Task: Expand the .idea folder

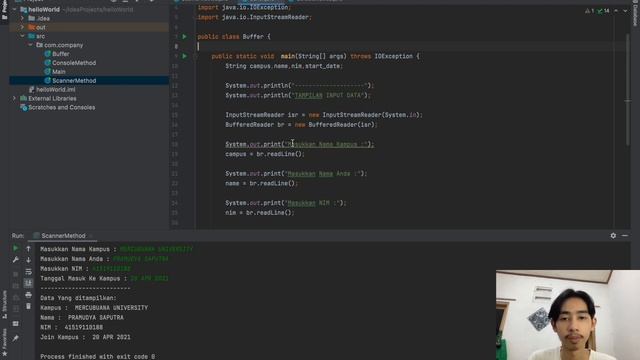Action: 22,18
